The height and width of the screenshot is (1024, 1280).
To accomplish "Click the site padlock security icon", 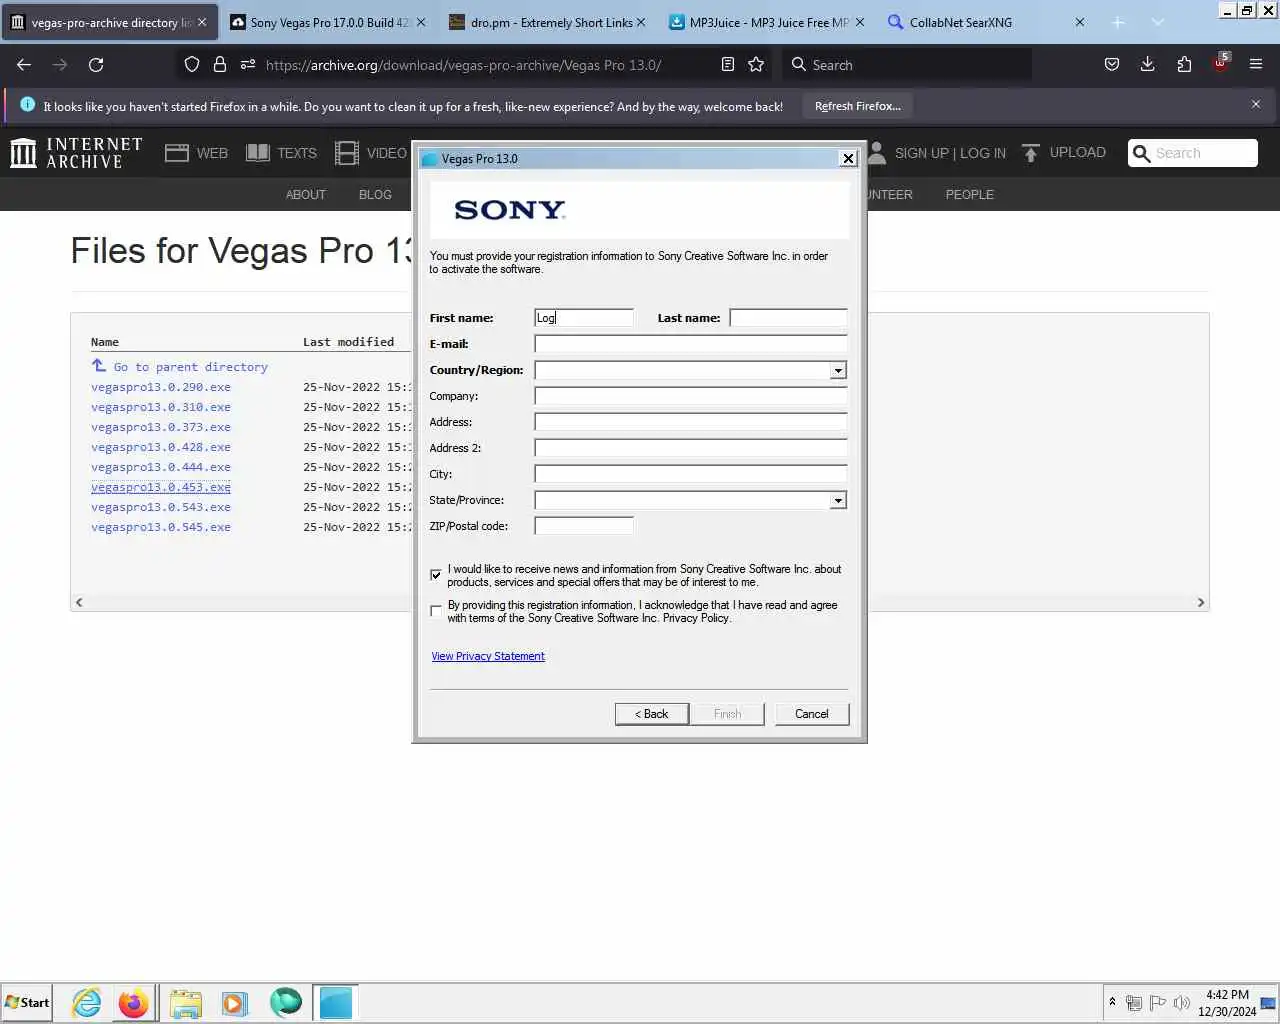I will pyautogui.click(x=220, y=64).
